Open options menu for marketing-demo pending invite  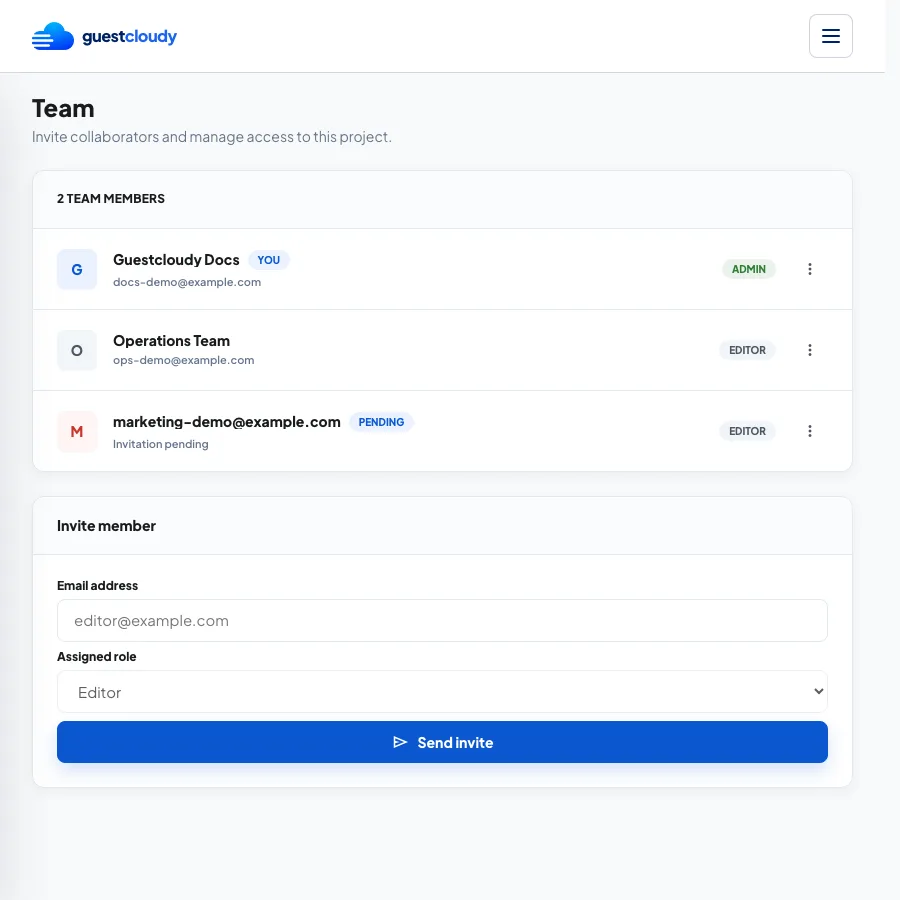pyautogui.click(x=809, y=431)
